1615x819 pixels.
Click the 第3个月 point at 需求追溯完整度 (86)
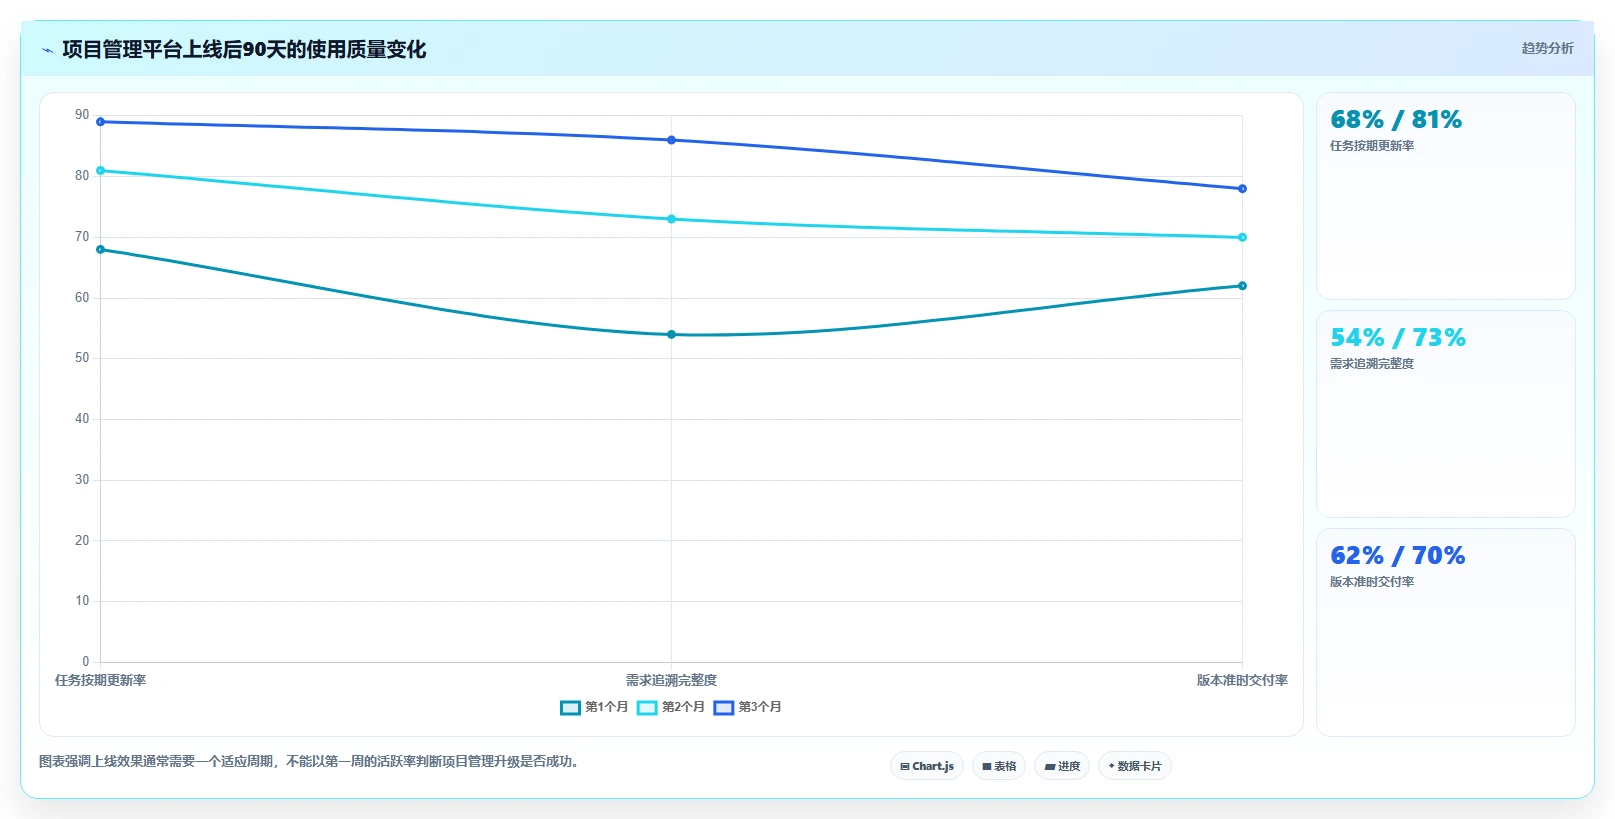pos(671,140)
